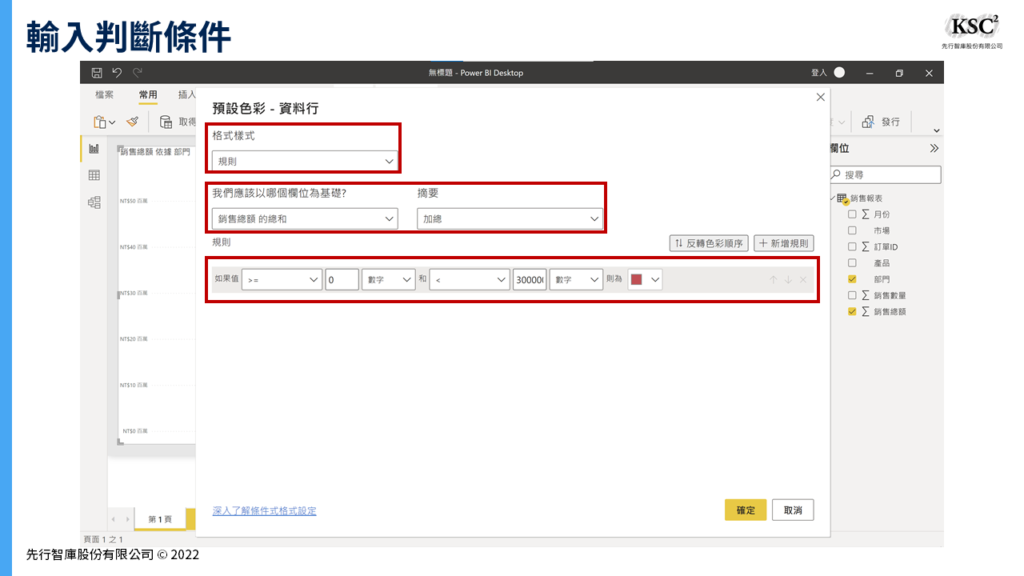Collapse the 銷售報表 table tree
The image size is (1024, 576).
click(833, 199)
